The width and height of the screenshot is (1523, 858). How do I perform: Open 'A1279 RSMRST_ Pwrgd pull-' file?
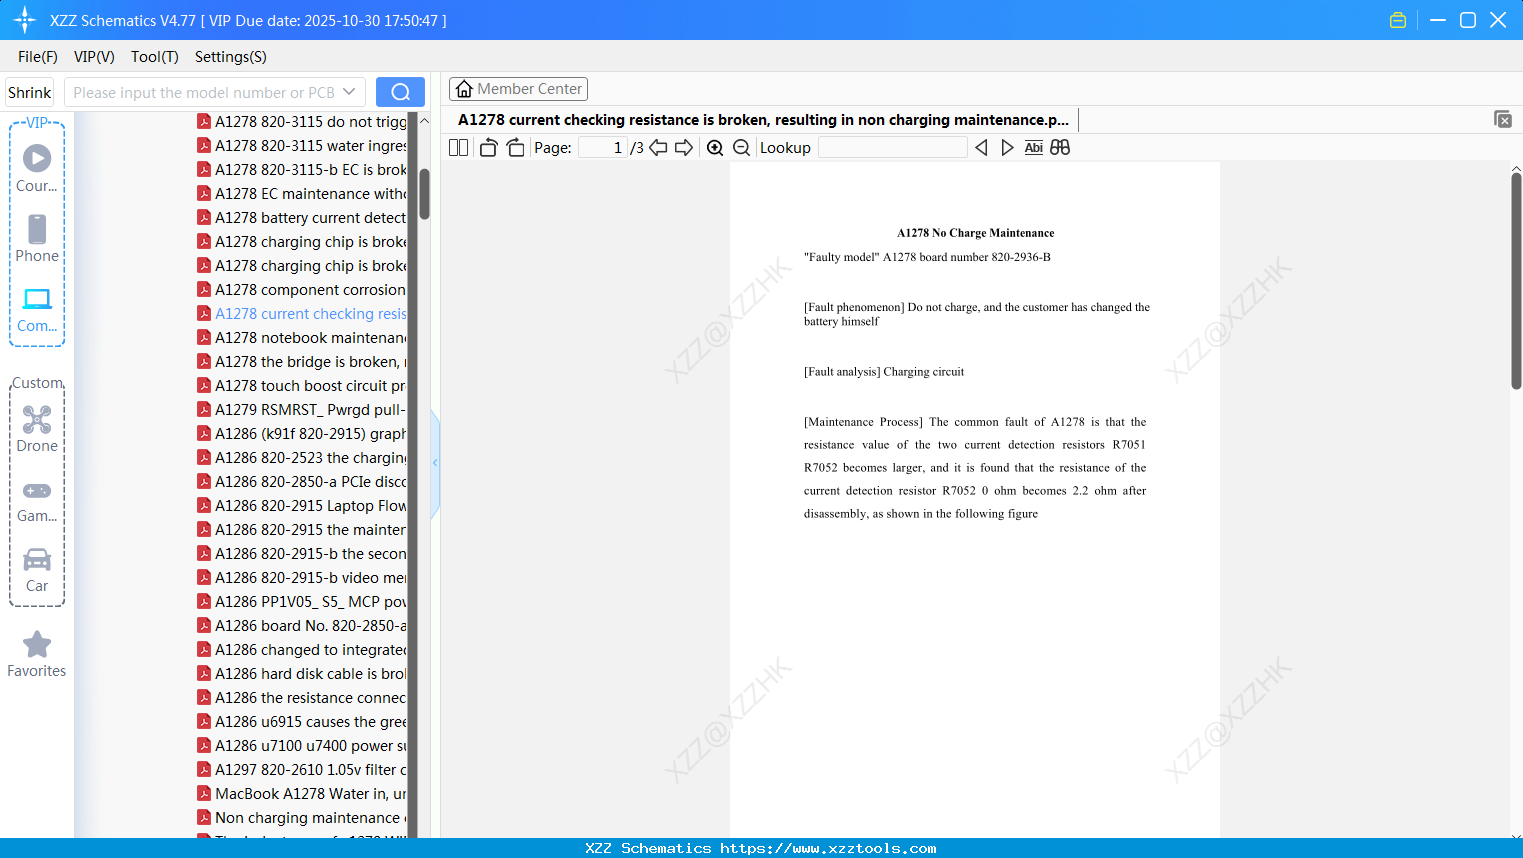302,410
